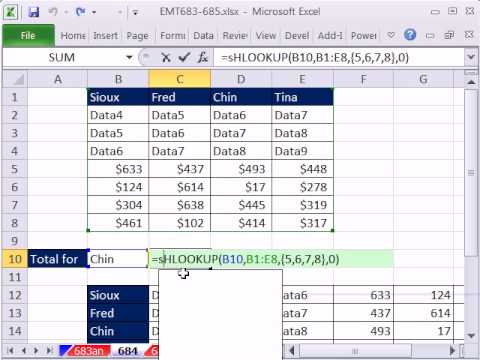
Task: Select row 5 header
Action: pyautogui.click(x=15, y=169)
